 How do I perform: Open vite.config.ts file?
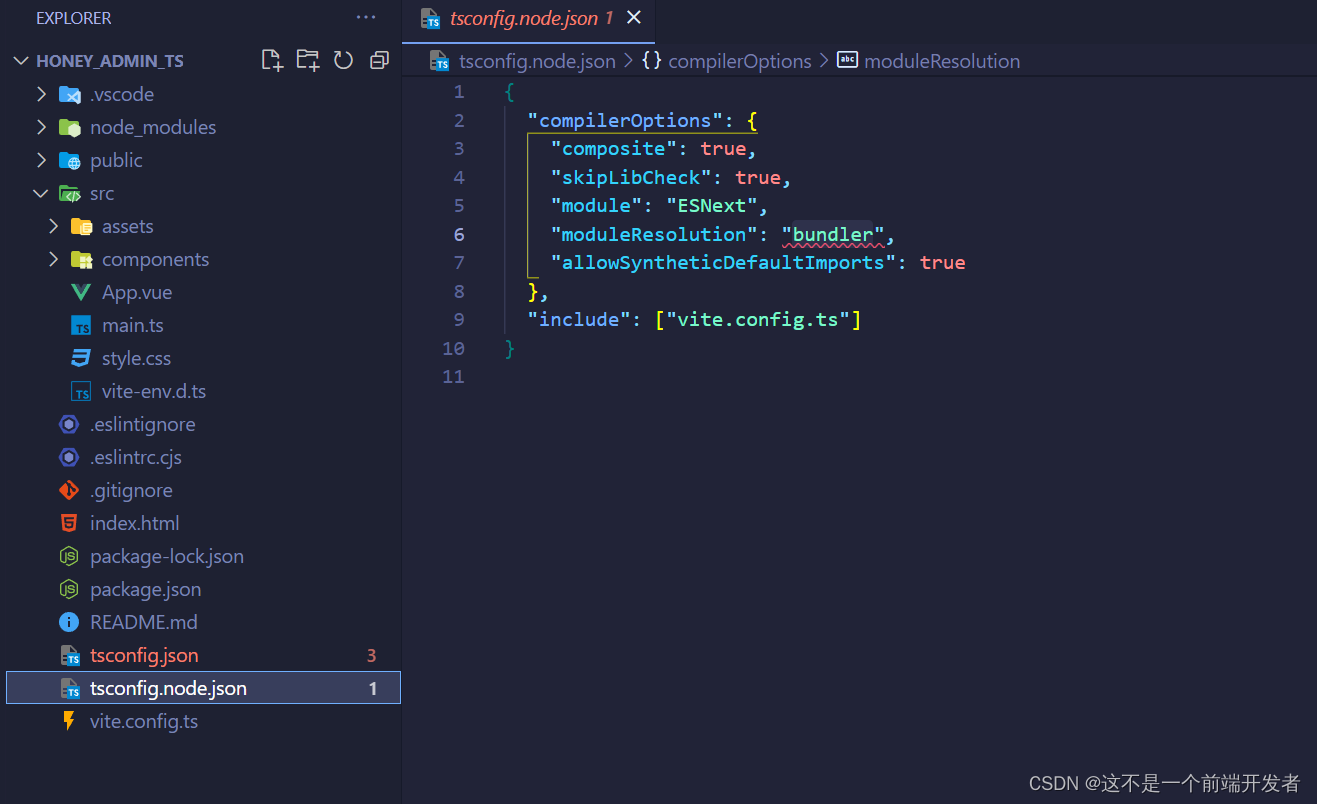pyautogui.click(x=144, y=721)
